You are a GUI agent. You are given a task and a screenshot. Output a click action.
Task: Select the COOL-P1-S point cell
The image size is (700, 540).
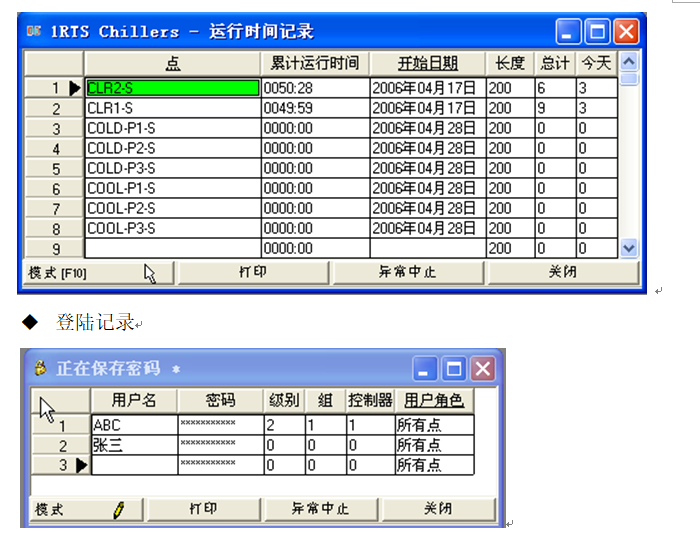(173, 188)
